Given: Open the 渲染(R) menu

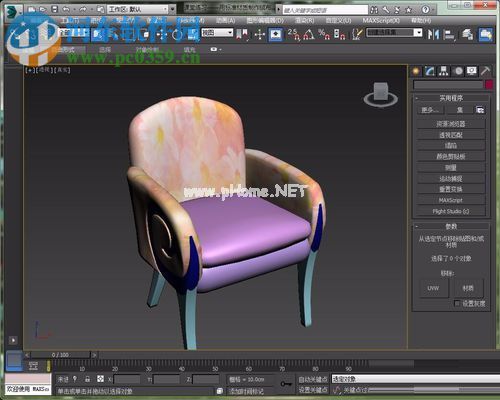Looking at the screenshot, I should point(305,21).
